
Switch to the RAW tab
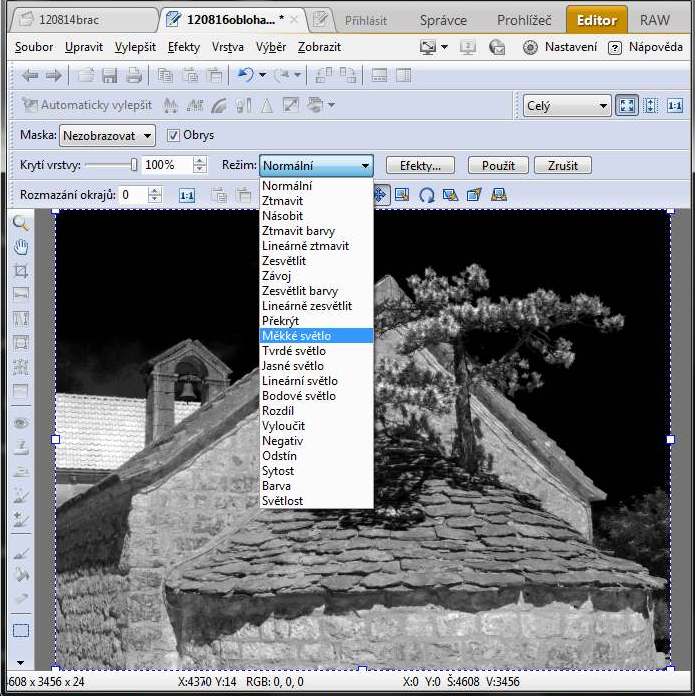point(655,19)
